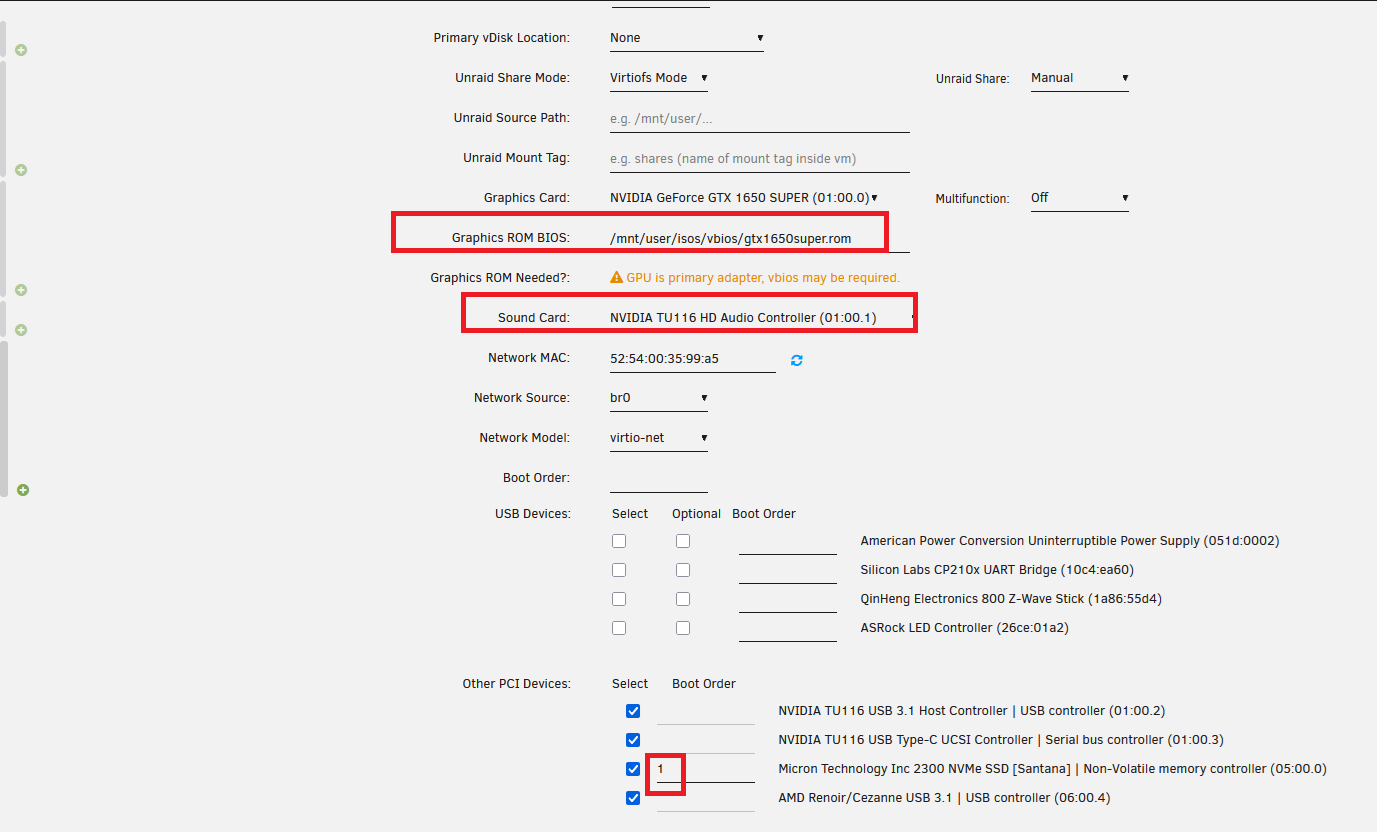The width and height of the screenshot is (1377, 832).
Task: Select checkbox for QinHeng 800 Z-Wave Stick
Action: click(x=619, y=599)
